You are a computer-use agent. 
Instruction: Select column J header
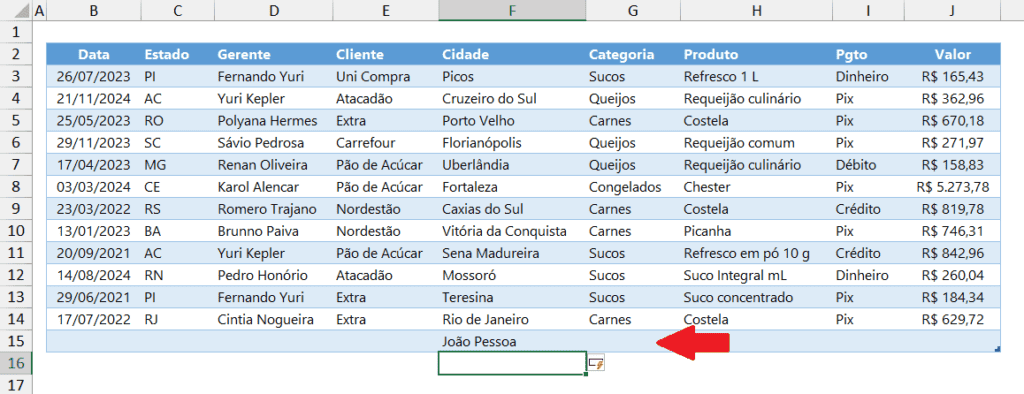click(x=952, y=10)
